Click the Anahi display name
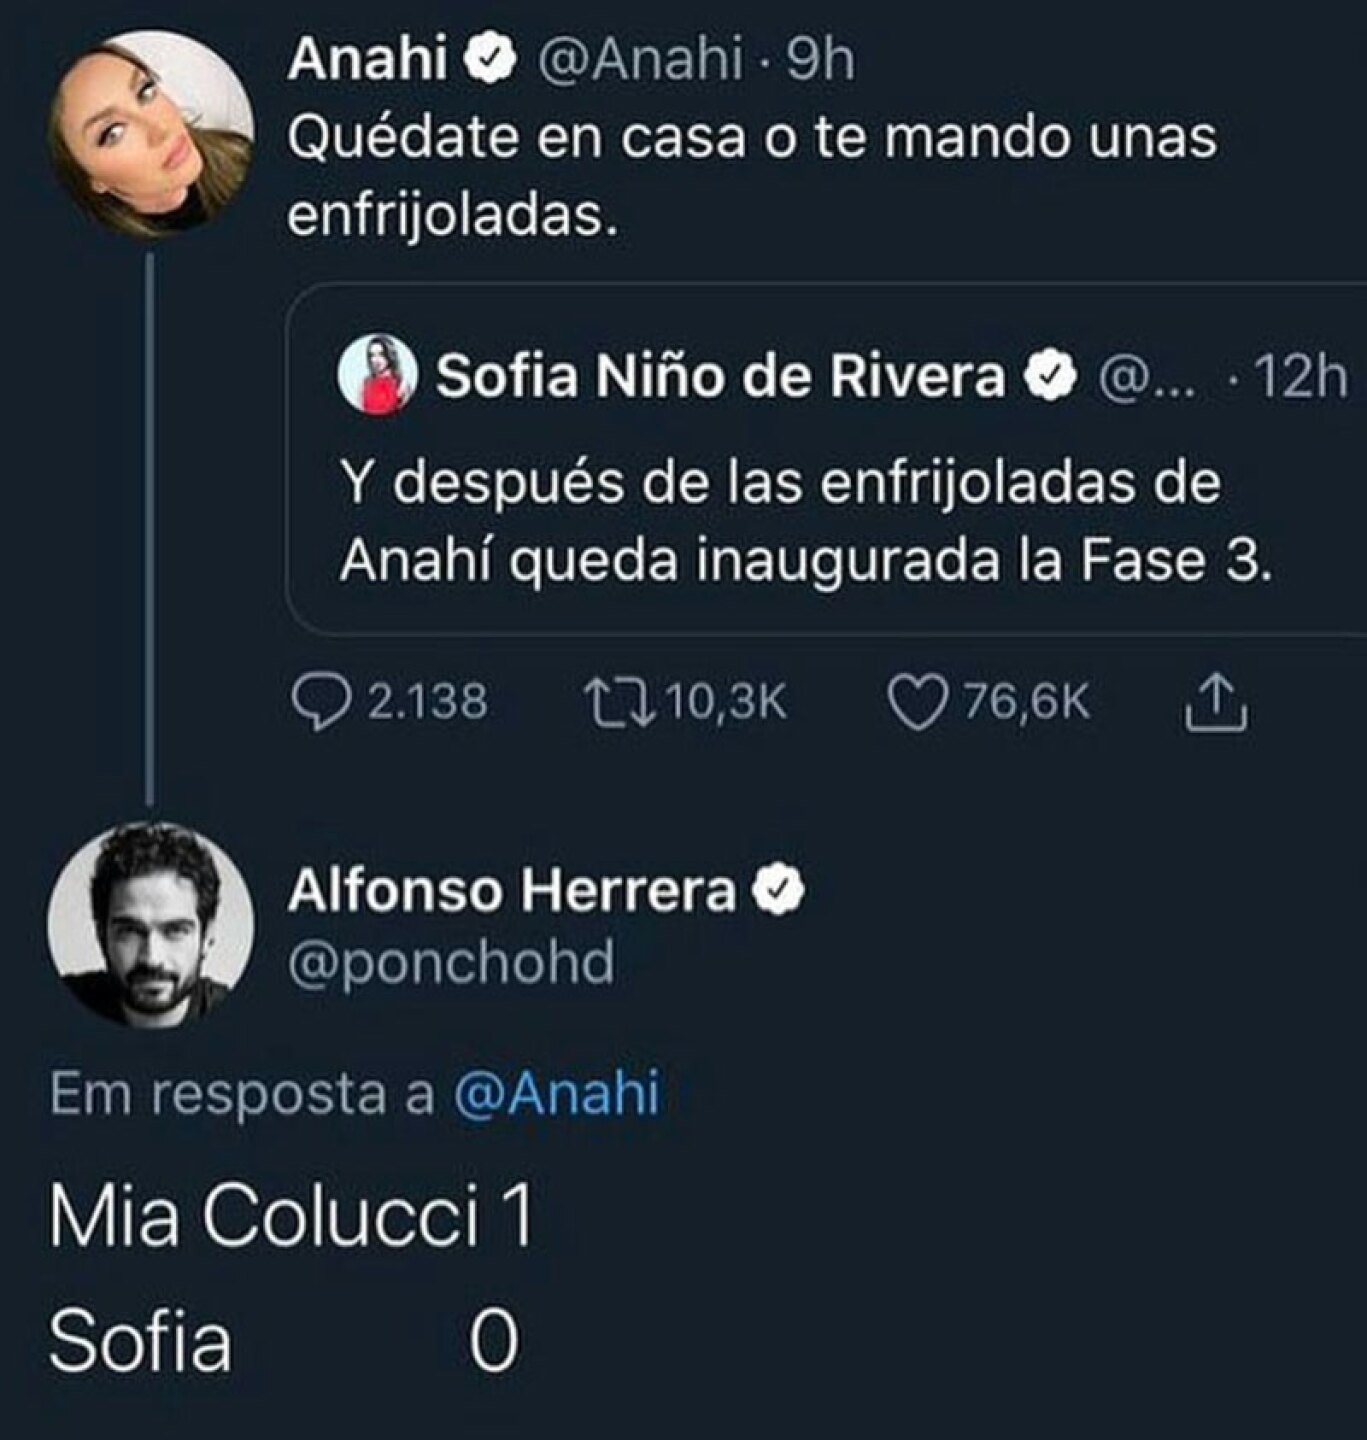Viewport: 1367px width, 1440px height. pos(367,62)
